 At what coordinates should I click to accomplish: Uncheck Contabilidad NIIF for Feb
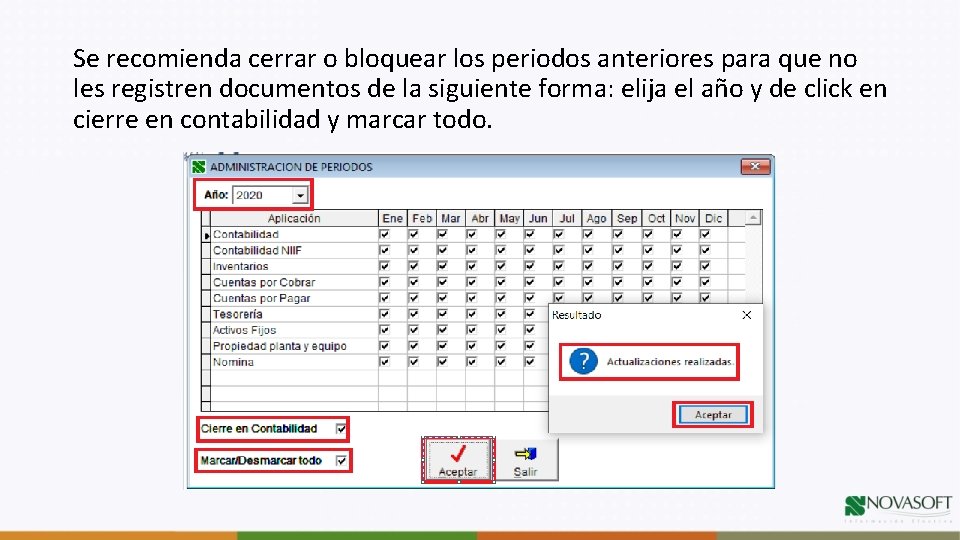(x=413, y=250)
